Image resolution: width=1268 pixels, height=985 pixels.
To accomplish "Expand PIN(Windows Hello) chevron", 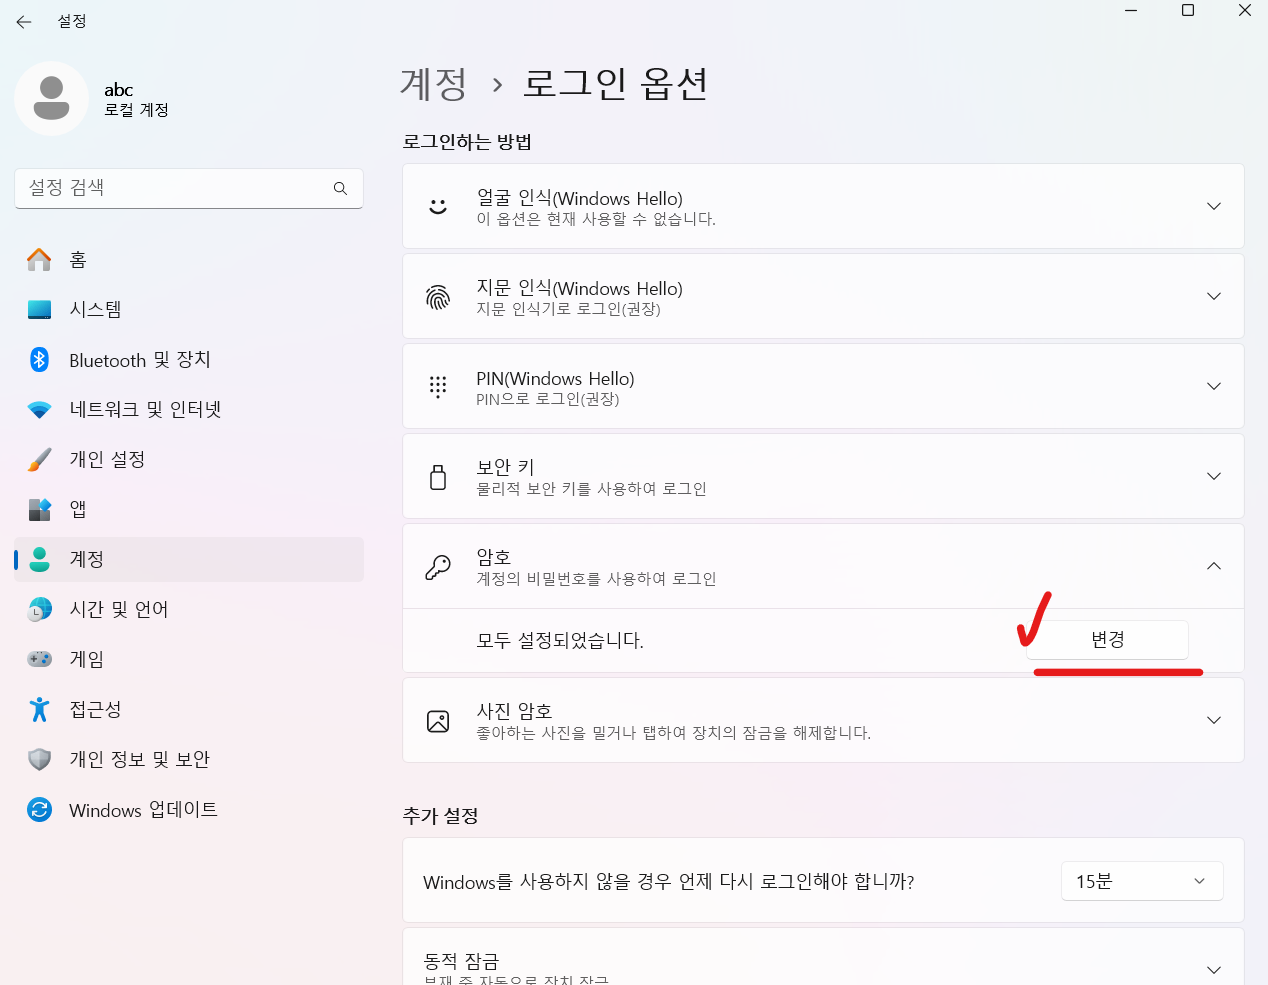I will click(x=1214, y=386).
